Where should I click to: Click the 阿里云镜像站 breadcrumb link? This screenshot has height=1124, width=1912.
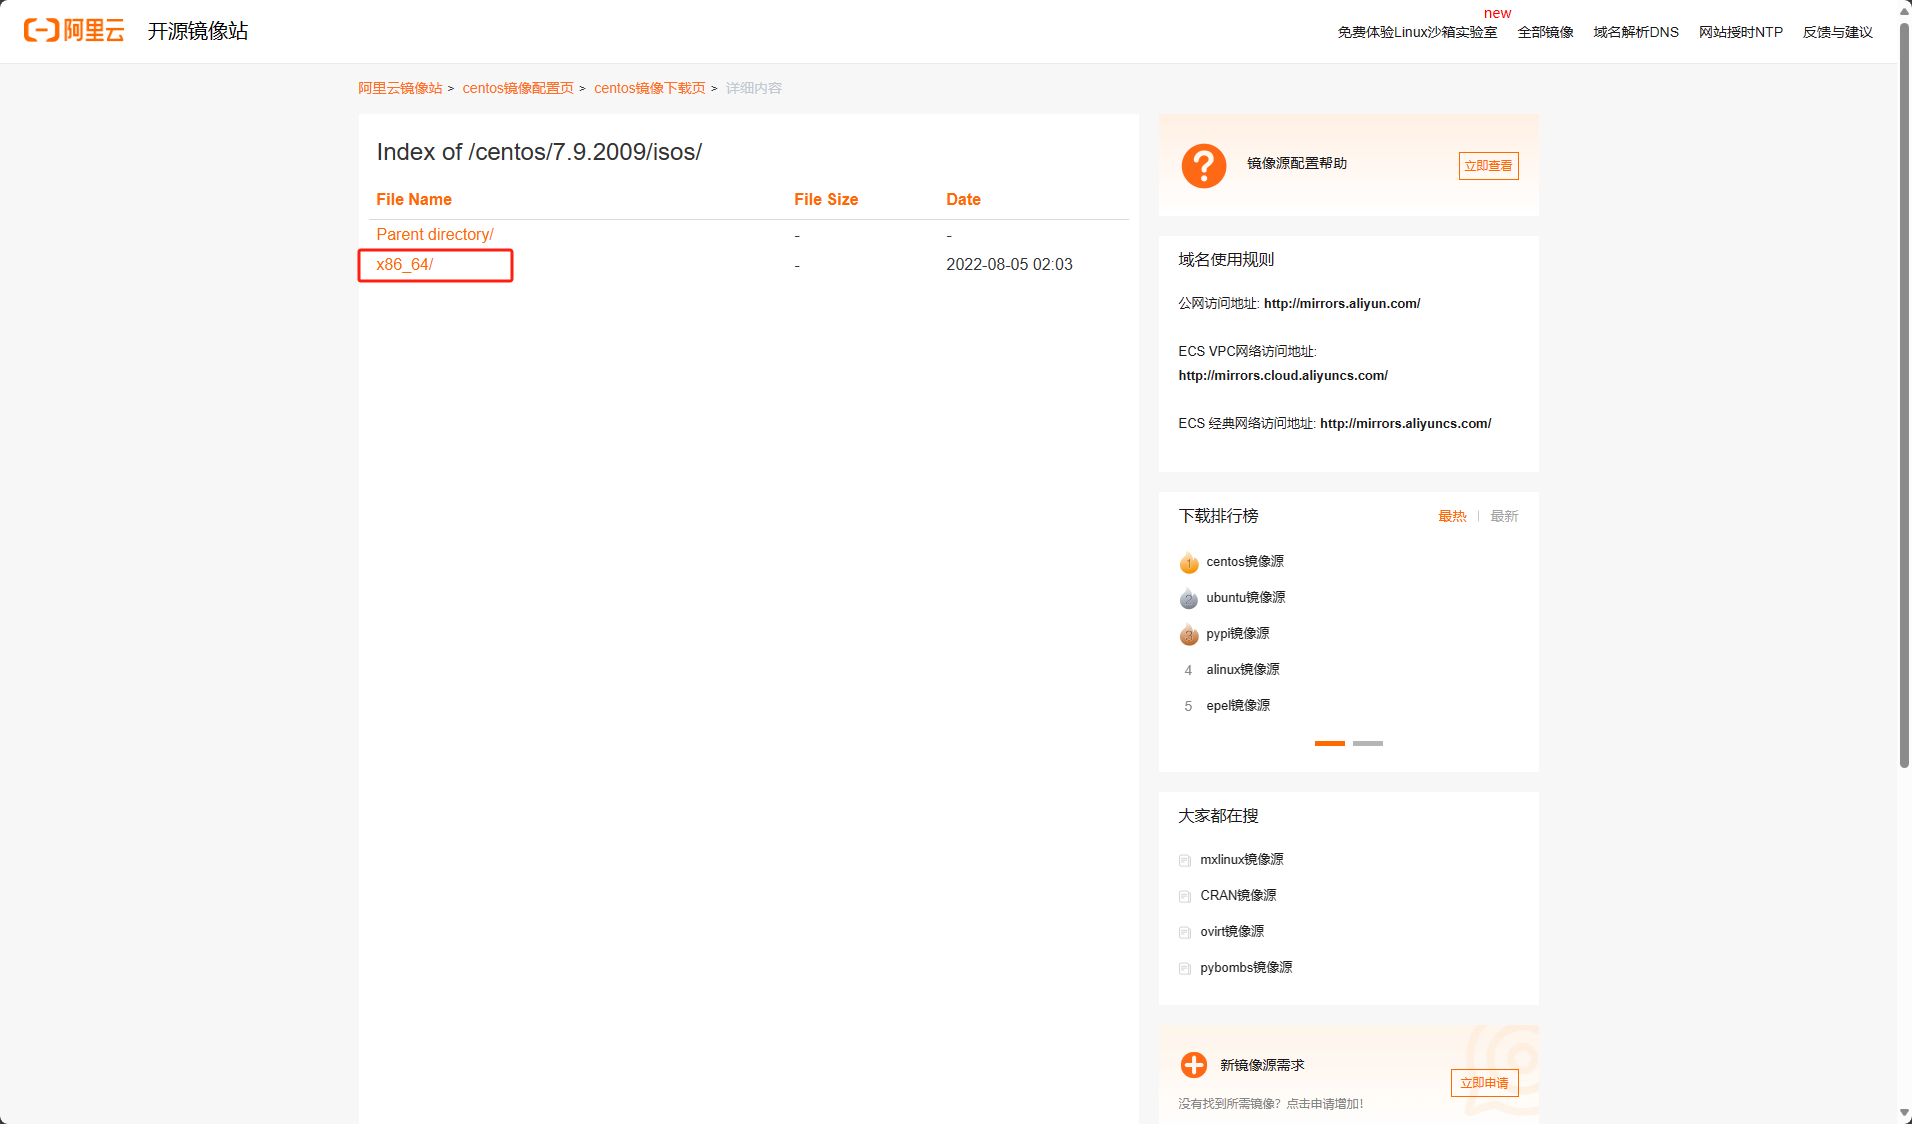400,88
